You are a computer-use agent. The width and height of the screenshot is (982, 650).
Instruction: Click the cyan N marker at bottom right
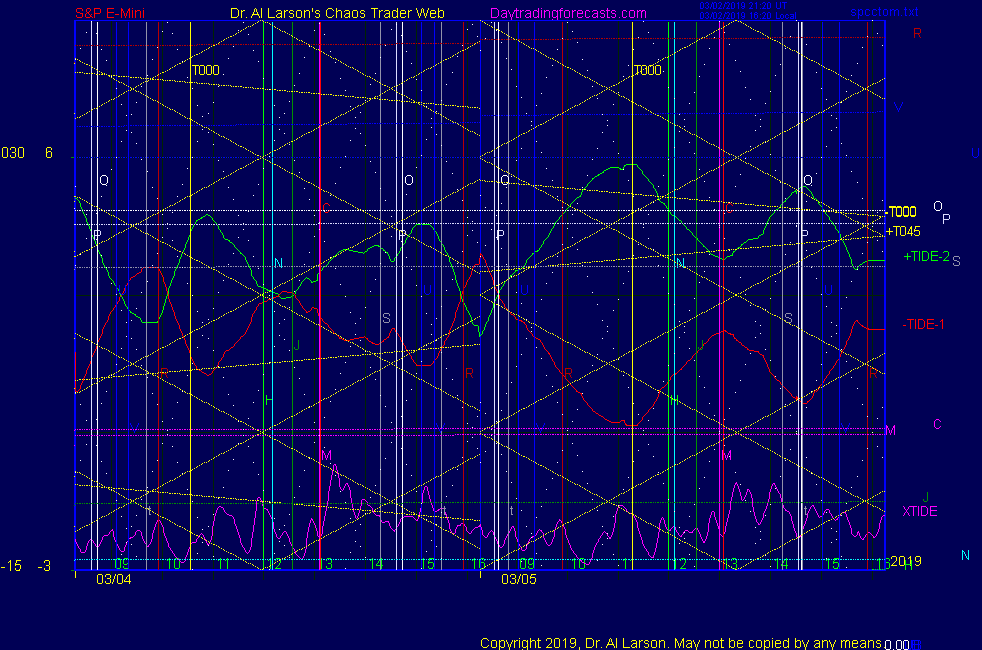tap(965, 555)
